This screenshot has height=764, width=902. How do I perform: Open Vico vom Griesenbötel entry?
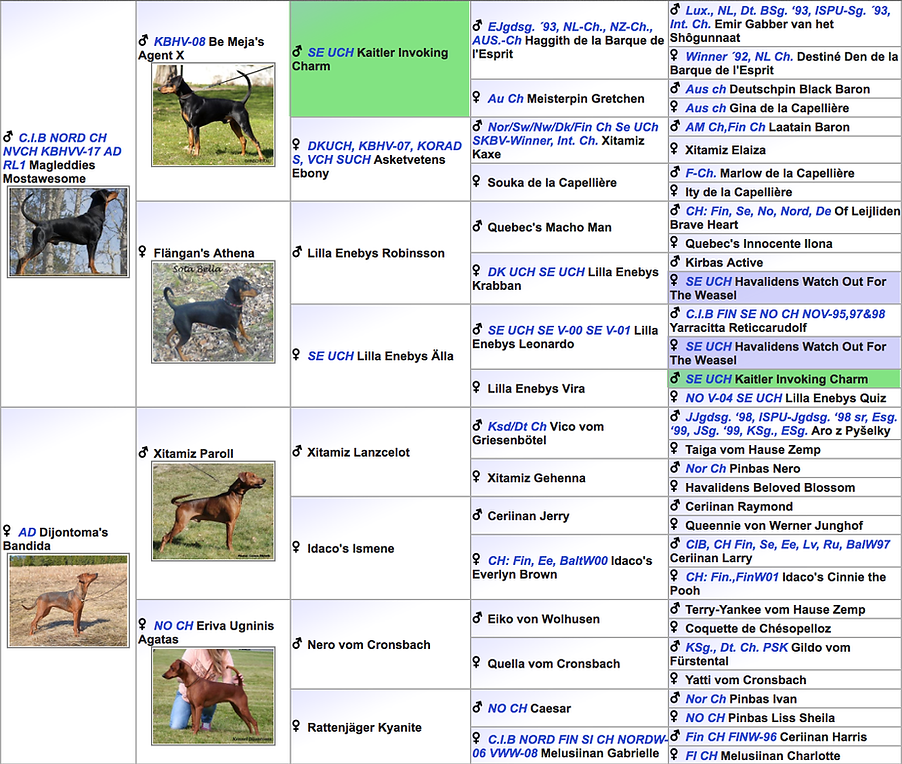[x=538, y=433]
